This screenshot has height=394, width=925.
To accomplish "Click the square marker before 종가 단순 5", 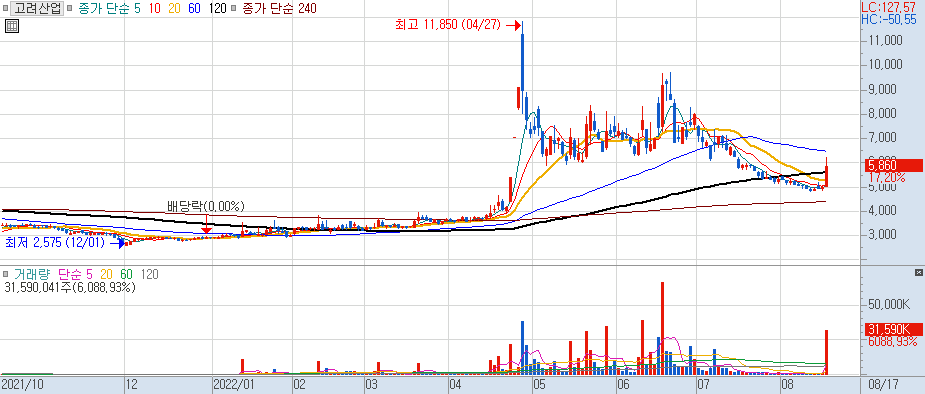I will [69, 9].
